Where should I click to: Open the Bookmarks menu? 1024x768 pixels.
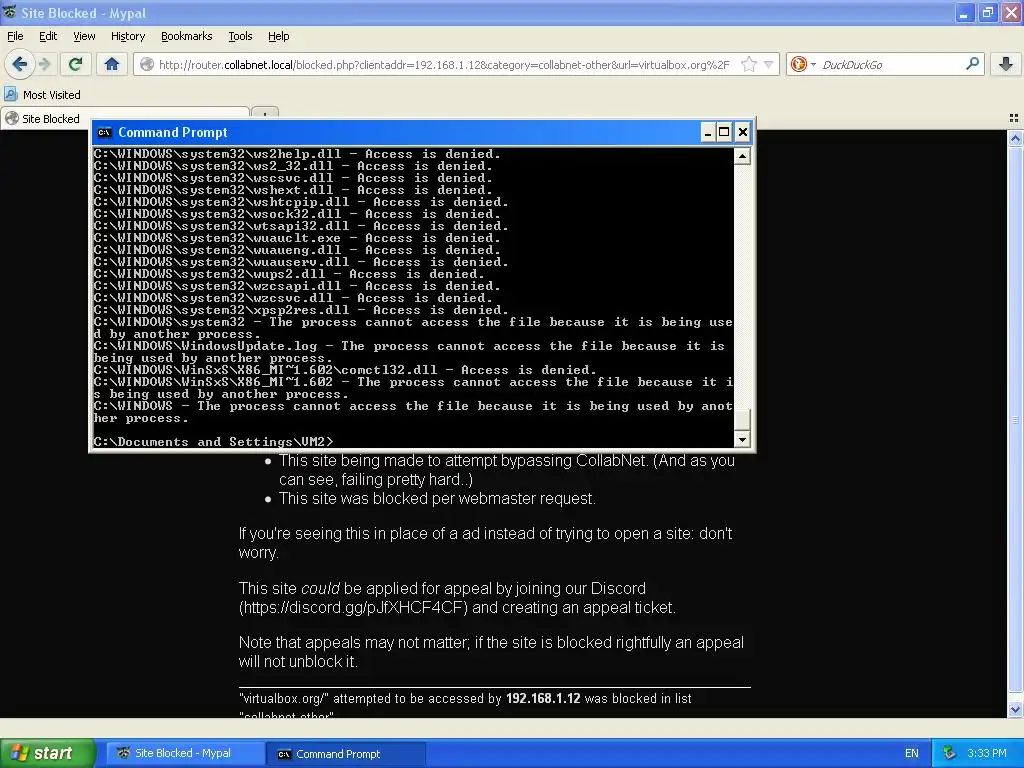(x=187, y=36)
